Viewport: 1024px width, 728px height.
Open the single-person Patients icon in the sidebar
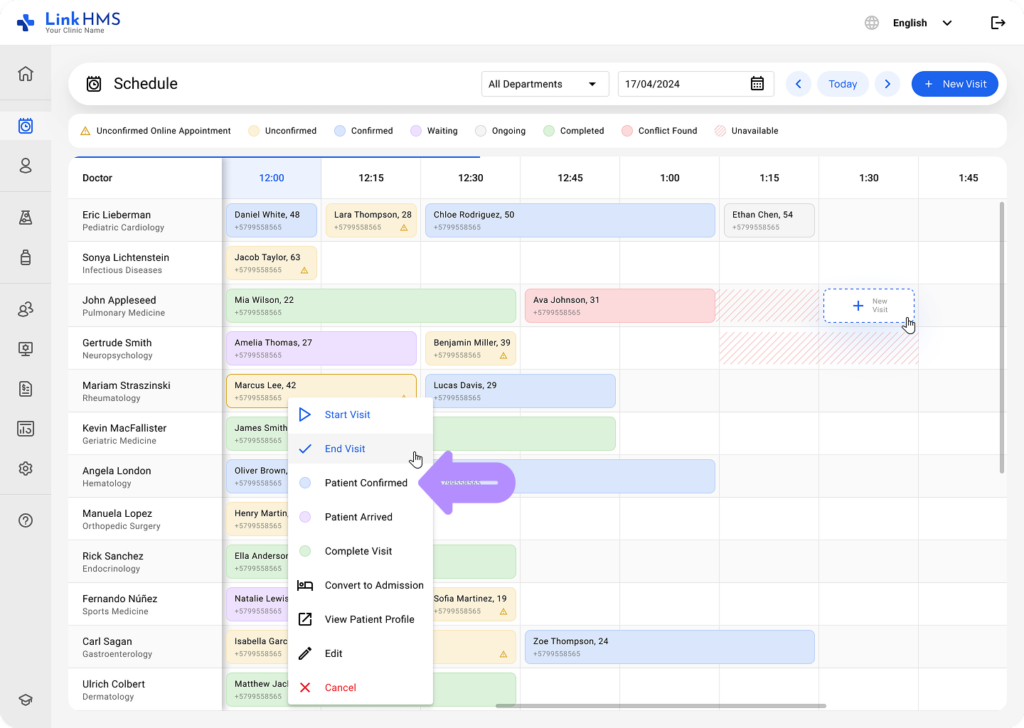click(25, 166)
